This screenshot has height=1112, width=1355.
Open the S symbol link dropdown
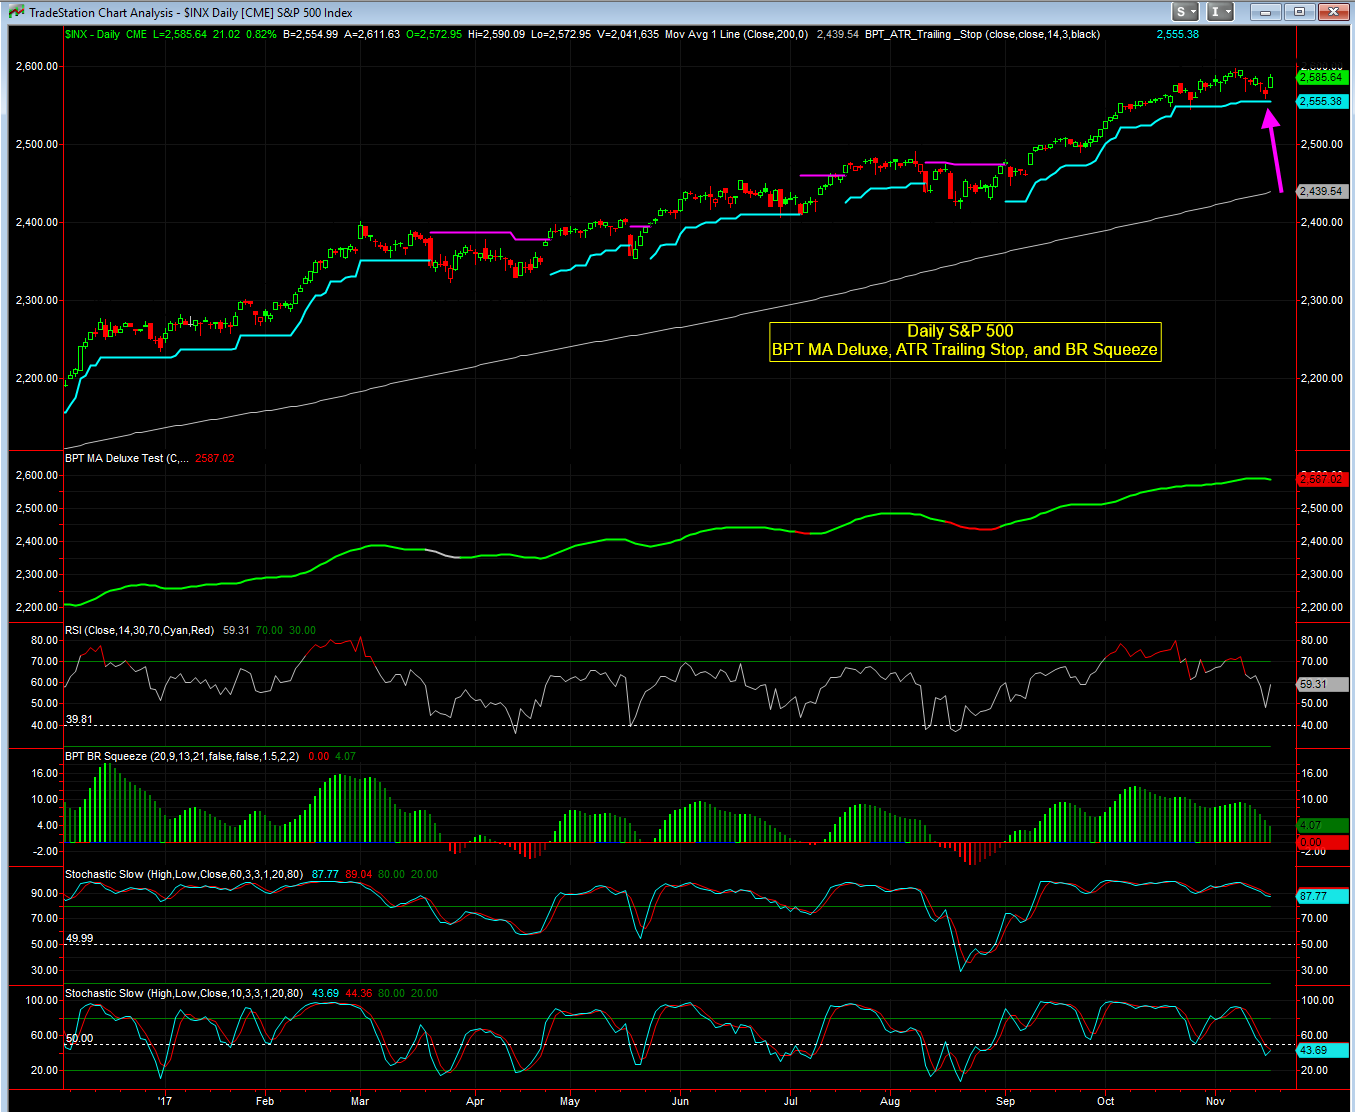point(1185,12)
